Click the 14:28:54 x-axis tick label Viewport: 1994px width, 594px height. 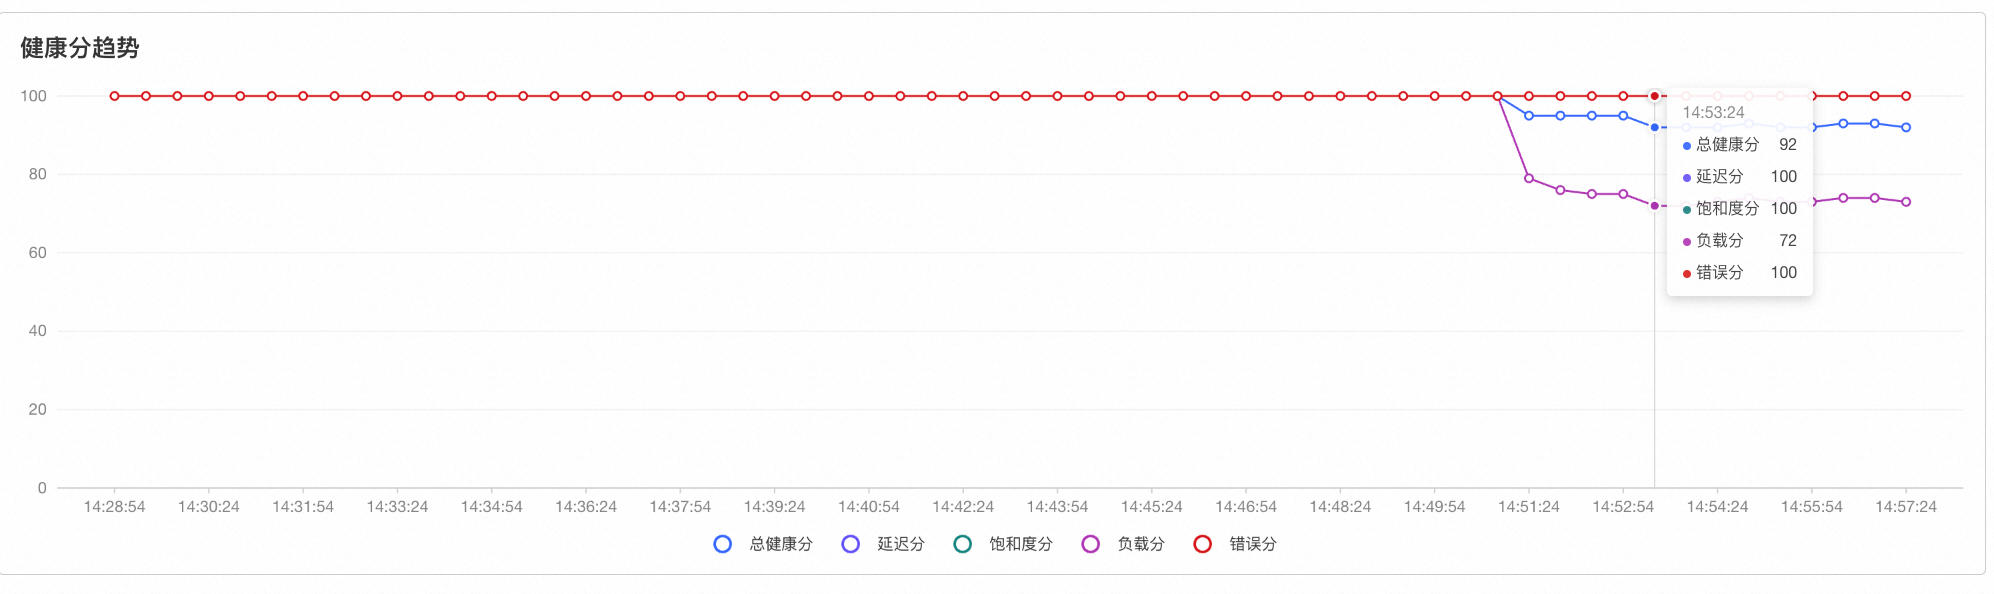pos(114,507)
